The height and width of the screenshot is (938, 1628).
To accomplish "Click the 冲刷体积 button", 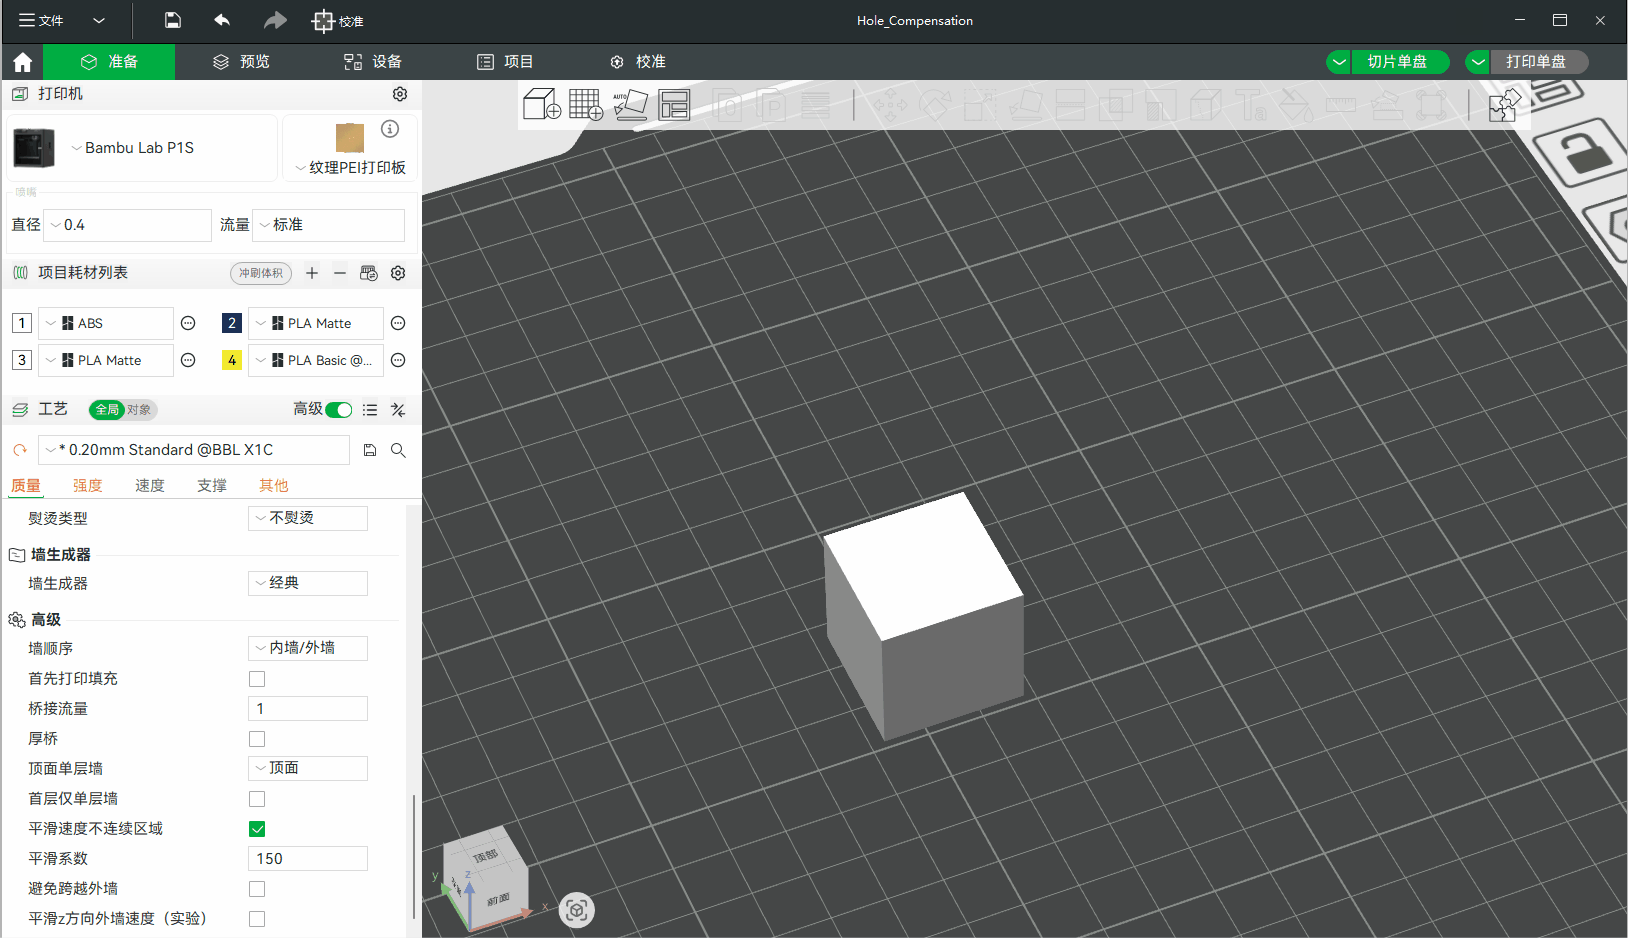I will [x=261, y=273].
